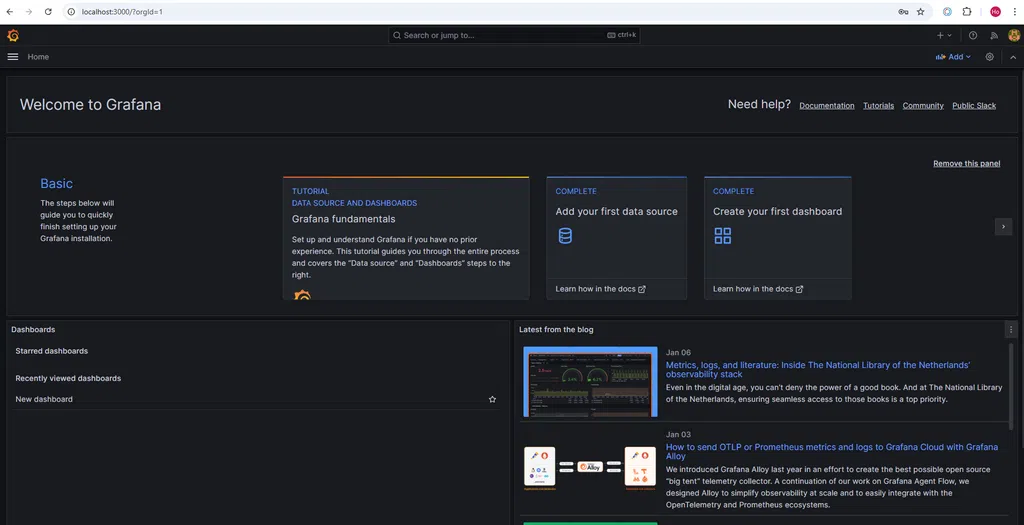Open the Grafana fundamentals tutorial card
Viewport: 1024px width, 525px height.
pyautogui.click(x=406, y=238)
